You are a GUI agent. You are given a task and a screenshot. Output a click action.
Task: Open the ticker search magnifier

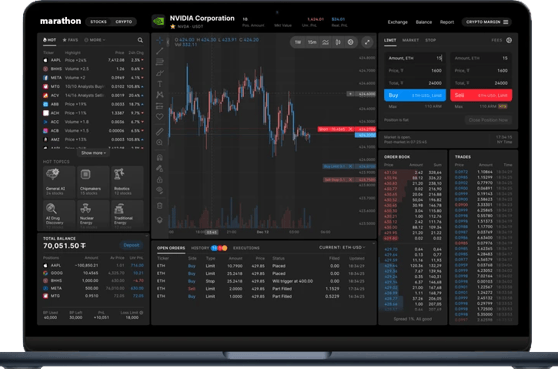tap(140, 40)
